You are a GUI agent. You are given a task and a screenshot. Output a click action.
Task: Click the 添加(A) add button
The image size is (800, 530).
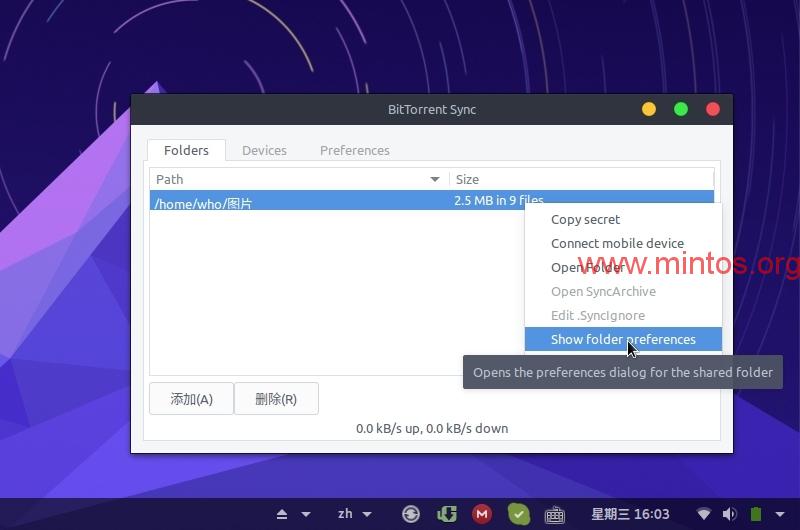[191, 399]
